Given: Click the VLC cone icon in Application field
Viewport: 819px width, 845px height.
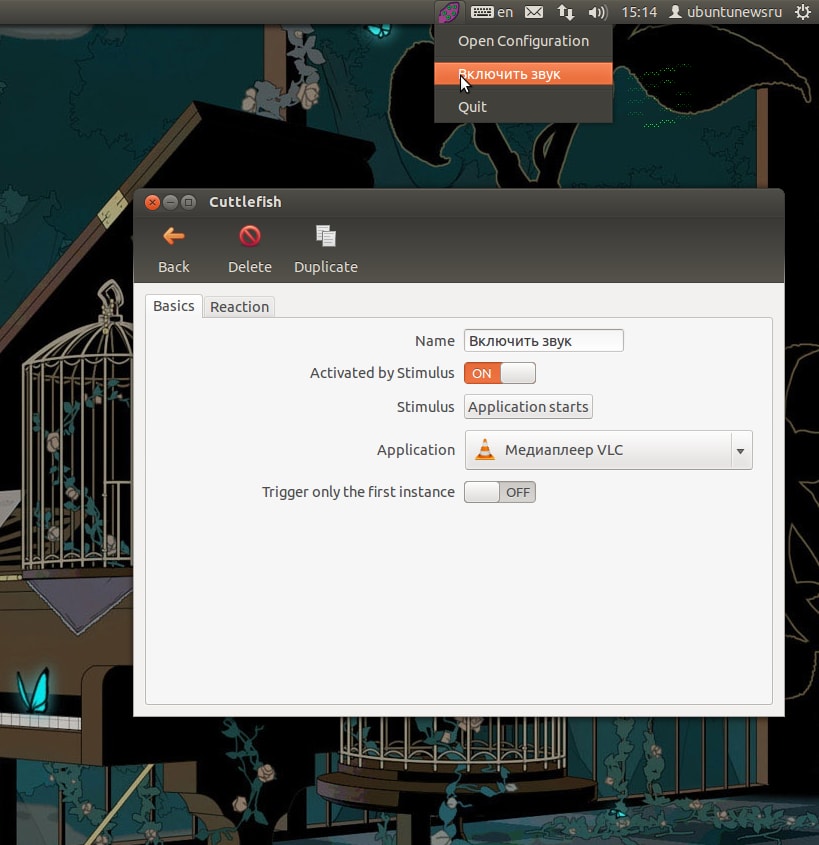Looking at the screenshot, I should 484,449.
